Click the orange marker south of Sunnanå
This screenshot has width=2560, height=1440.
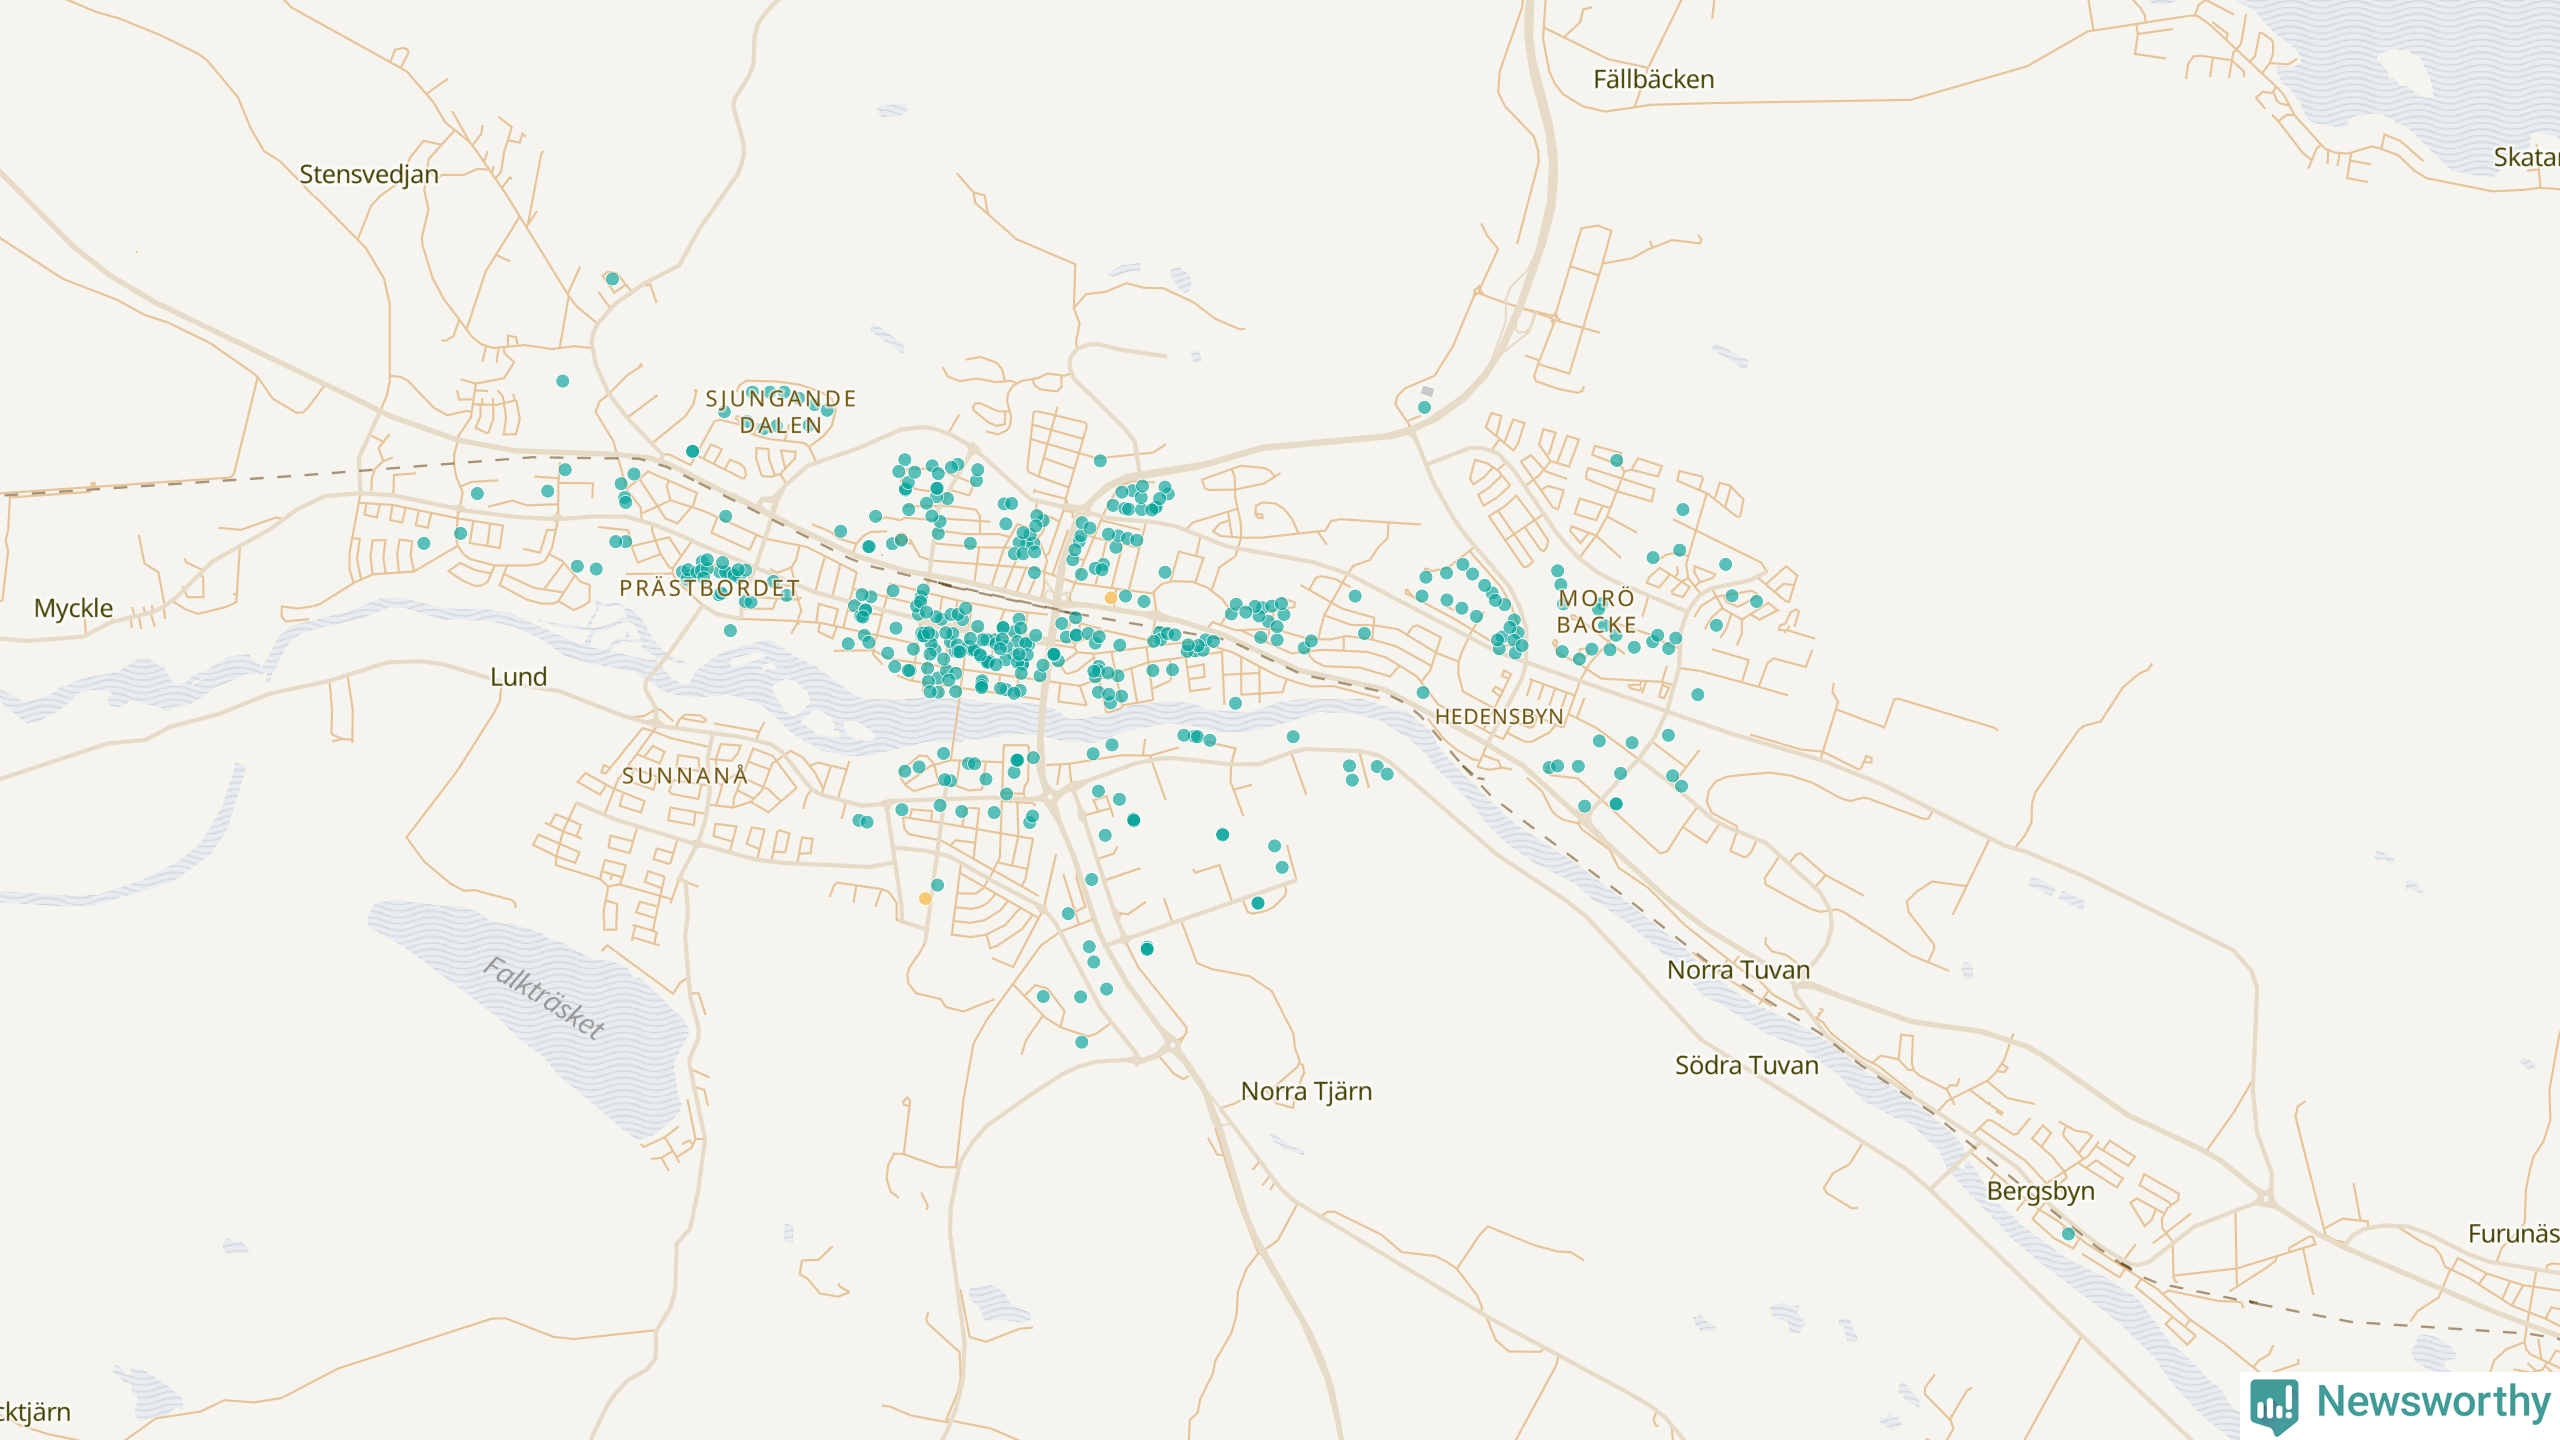point(925,899)
